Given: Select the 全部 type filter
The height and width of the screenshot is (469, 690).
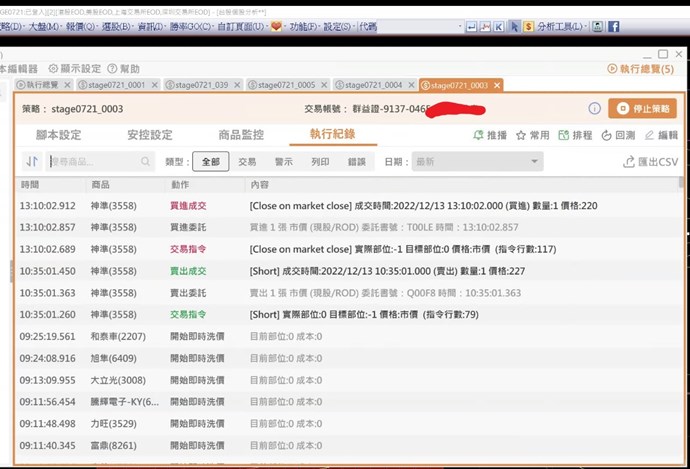Looking at the screenshot, I should pos(210,161).
